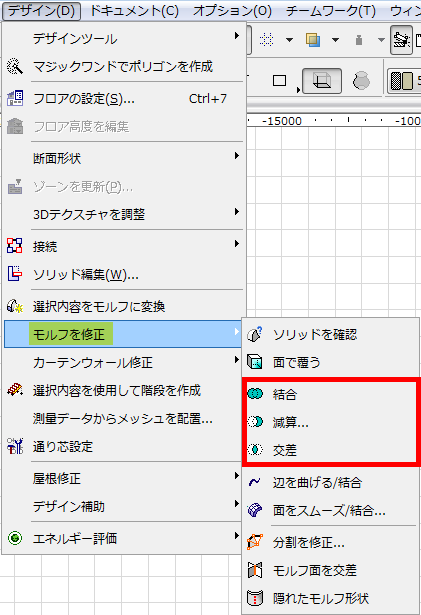Toggle the pressed trace toolbar button
This screenshot has width=421, height=615.
tap(401, 40)
